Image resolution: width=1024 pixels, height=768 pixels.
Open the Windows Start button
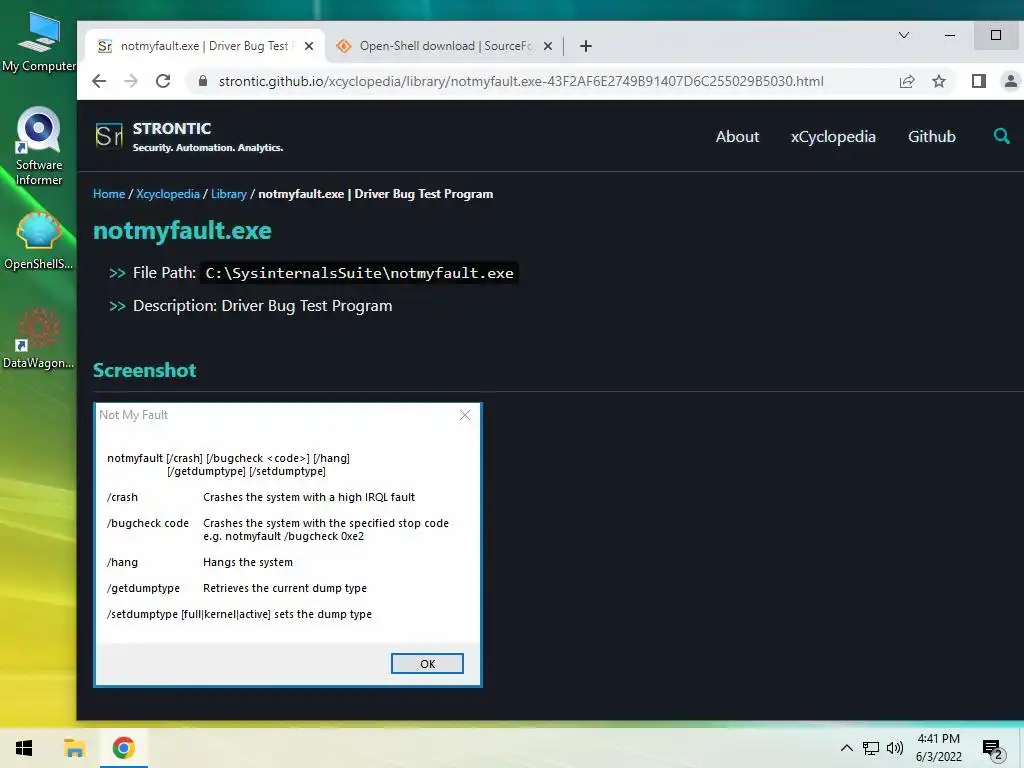(x=24, y=748)
